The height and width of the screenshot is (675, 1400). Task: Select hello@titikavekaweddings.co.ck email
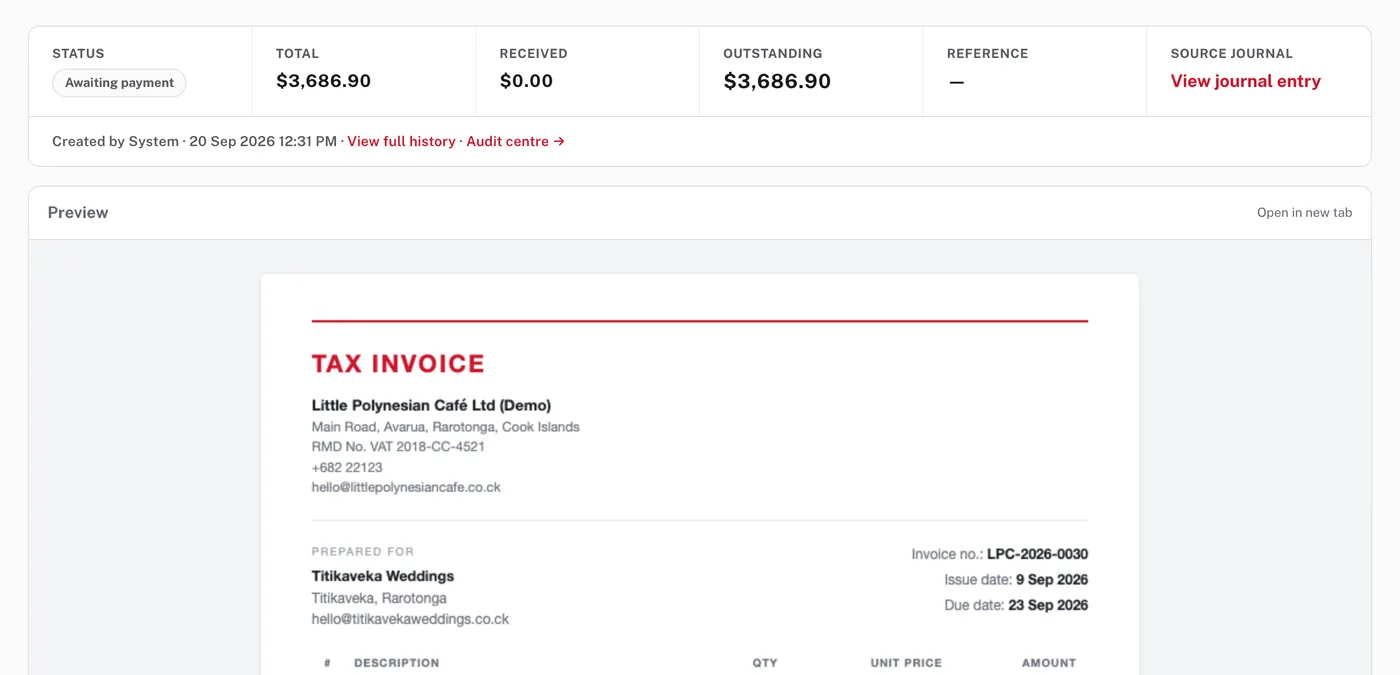tap(410, 619)
